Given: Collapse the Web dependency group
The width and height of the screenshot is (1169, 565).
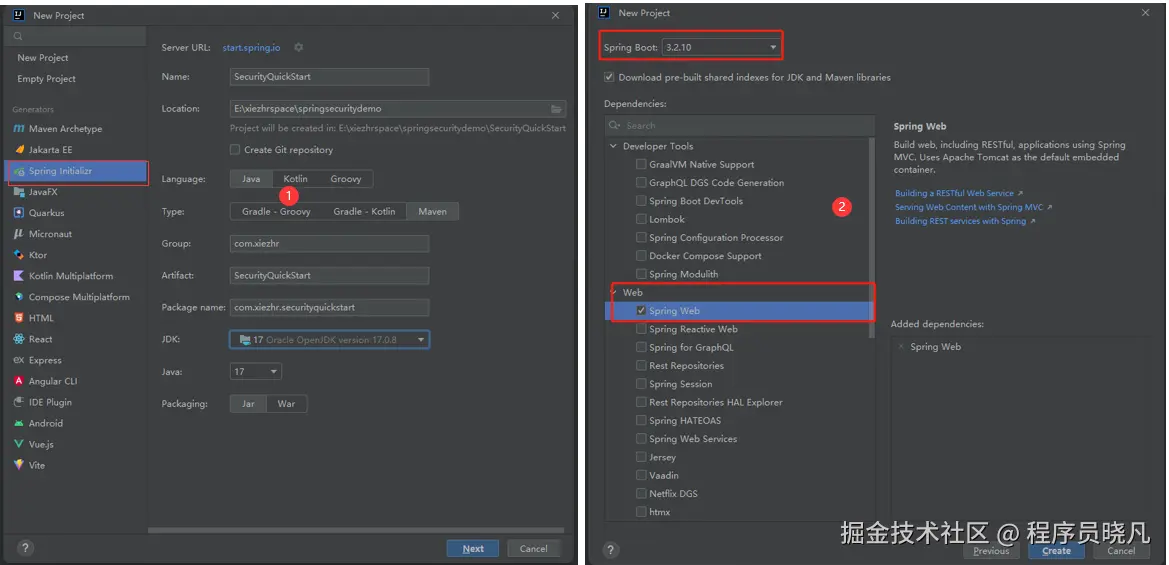Looking at the screenshot, I should (614, 293).
